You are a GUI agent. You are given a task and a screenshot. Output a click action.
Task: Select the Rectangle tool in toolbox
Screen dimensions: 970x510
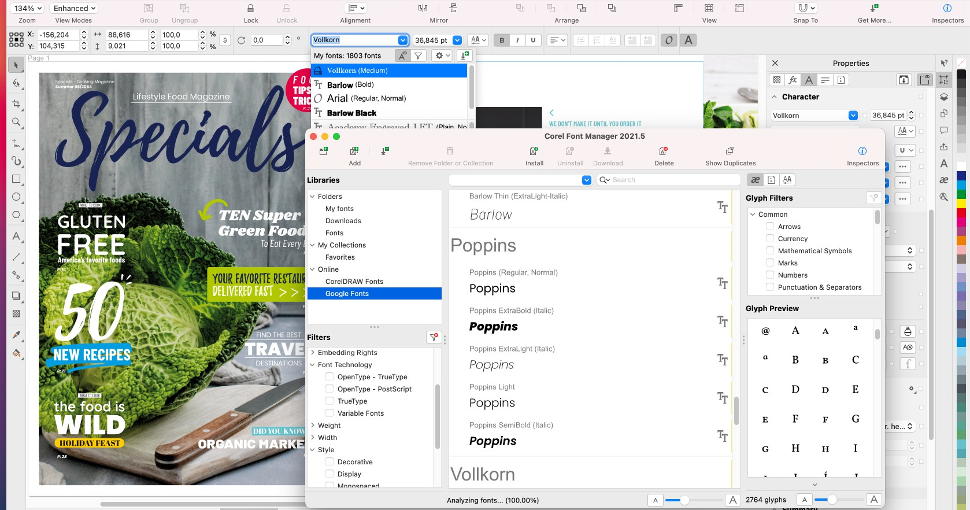(x=17, y=179)
